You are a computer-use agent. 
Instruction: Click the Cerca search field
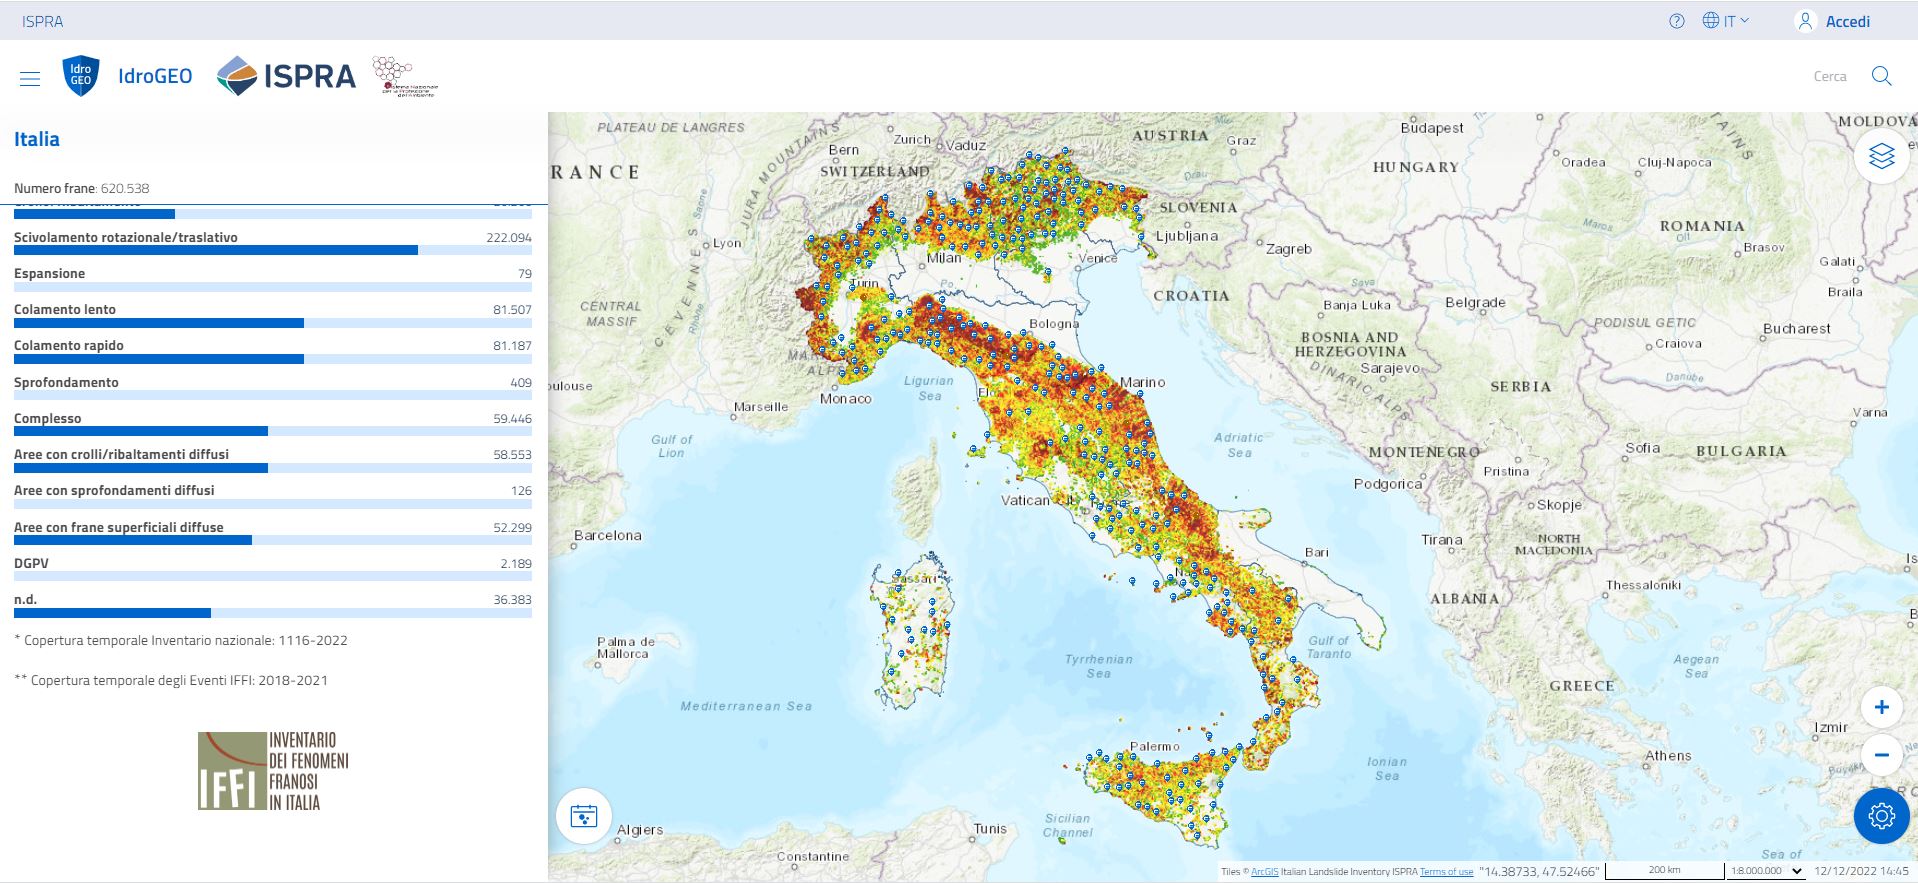pyautogui.click(x=1829, y=76)
